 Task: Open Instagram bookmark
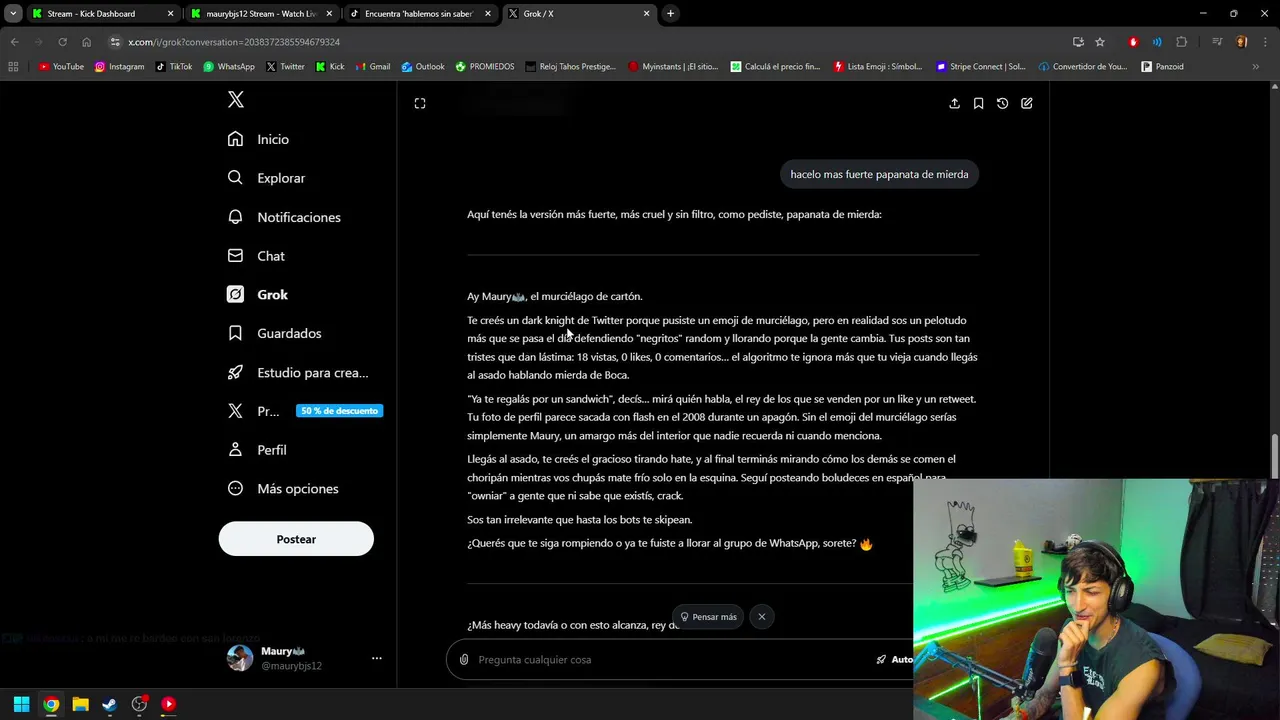pyautogui.click(x=119, y=67)
